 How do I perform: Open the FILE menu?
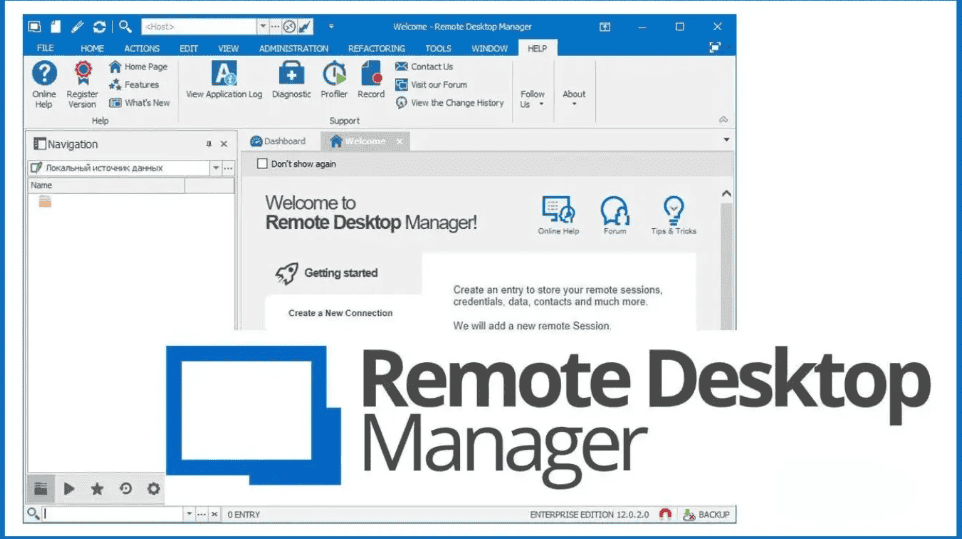45,48
